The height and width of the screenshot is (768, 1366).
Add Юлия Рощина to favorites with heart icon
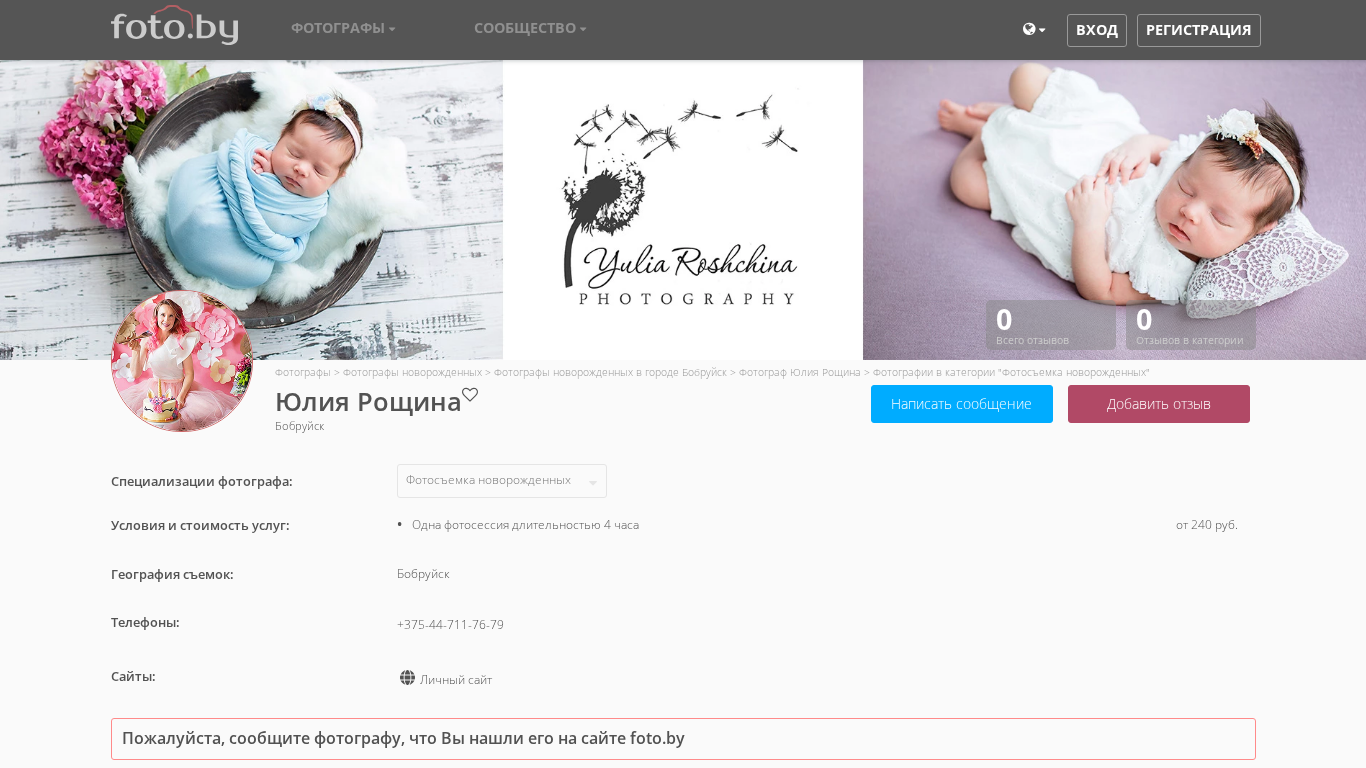point(470,395)
